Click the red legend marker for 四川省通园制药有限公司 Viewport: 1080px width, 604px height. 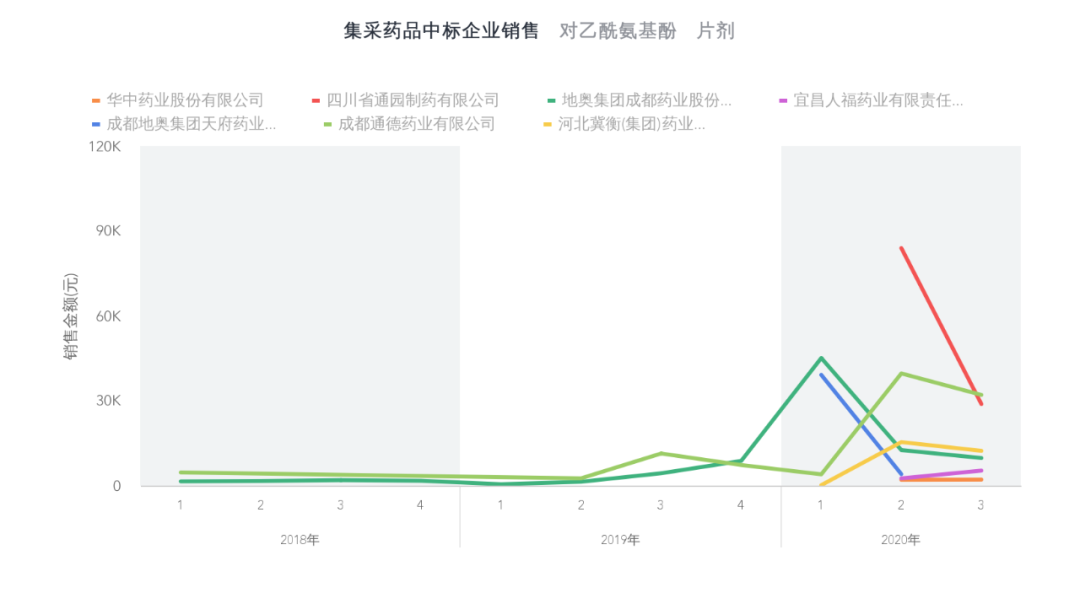coord(316,100)
